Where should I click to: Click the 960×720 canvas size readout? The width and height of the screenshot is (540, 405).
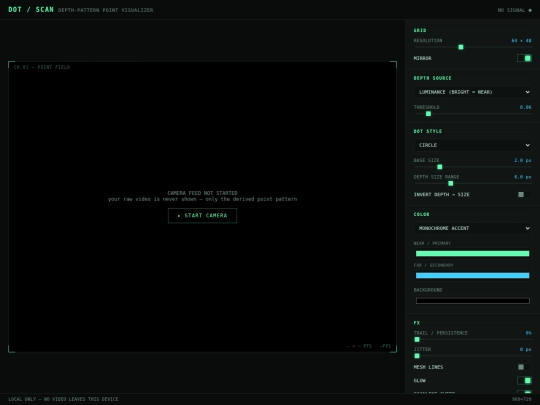[x=521, y=399]
